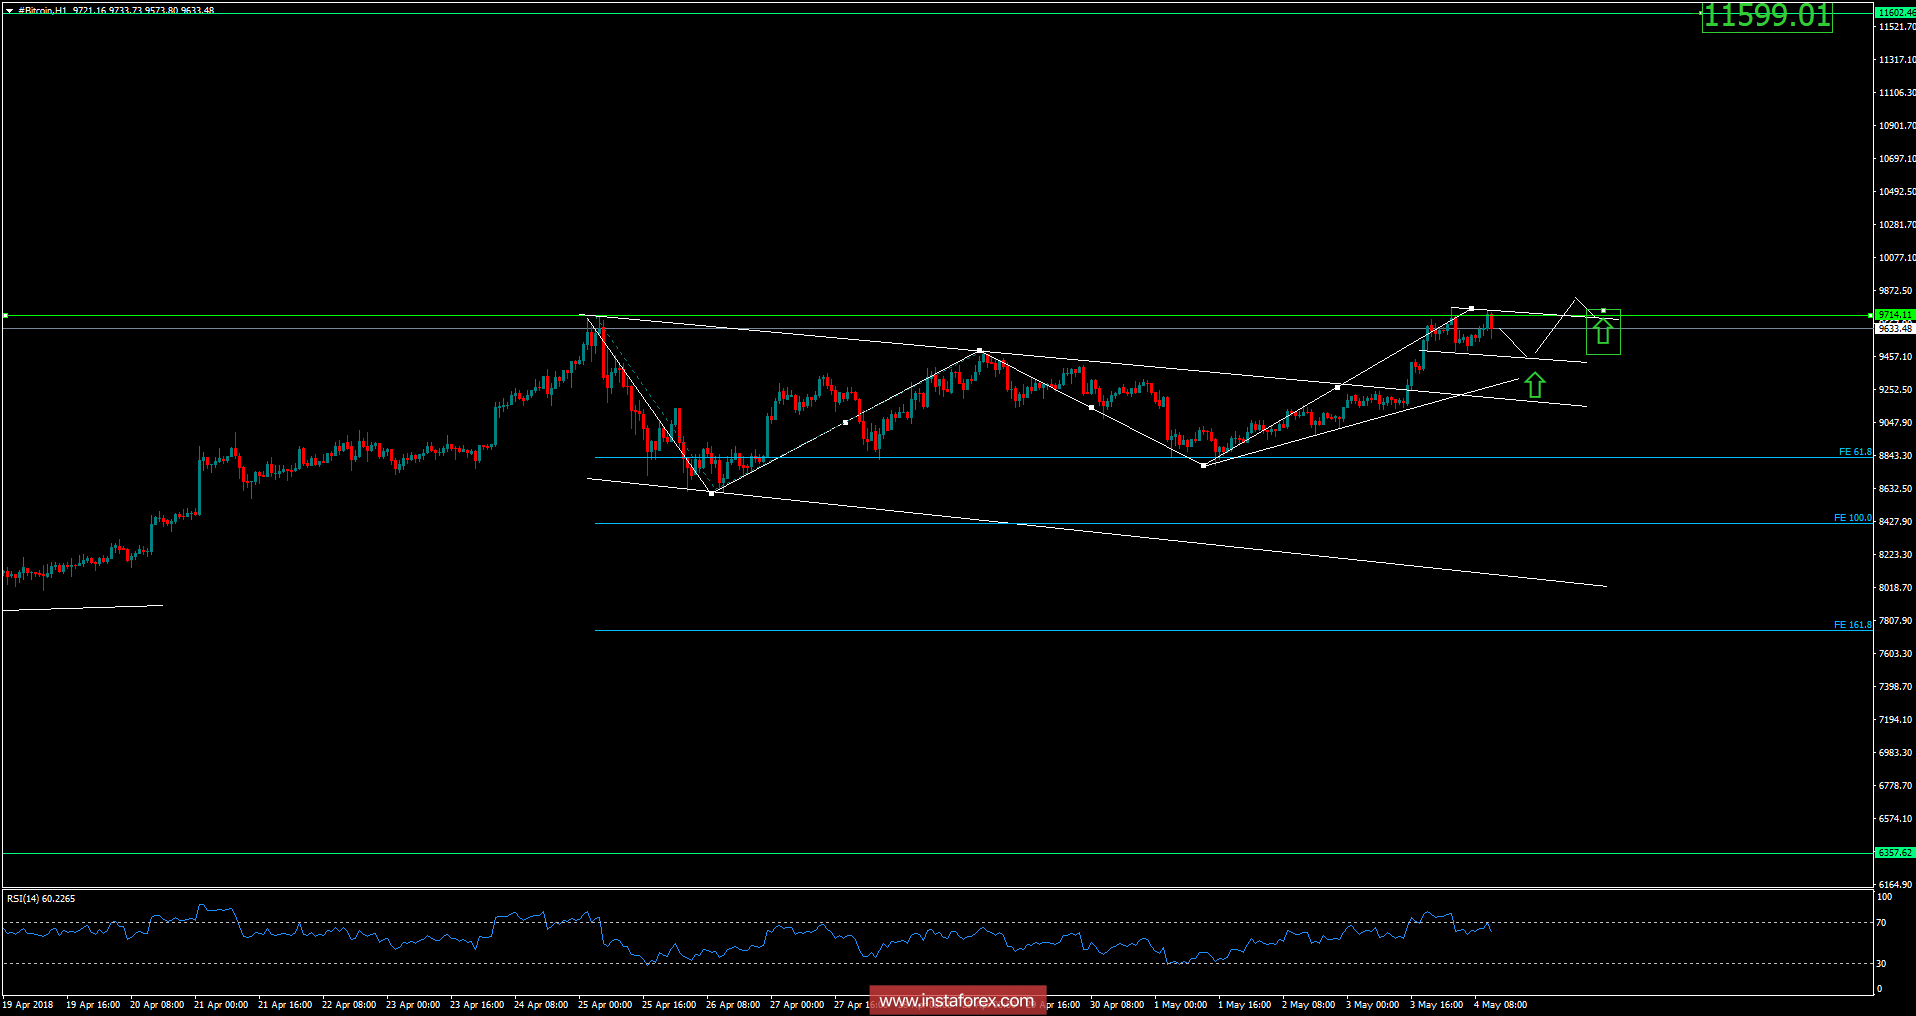The width and height of the screenshot is (1916, 1016).
Task: Select the white square anchor on the zigzag pattern
Action: (980, 350)
